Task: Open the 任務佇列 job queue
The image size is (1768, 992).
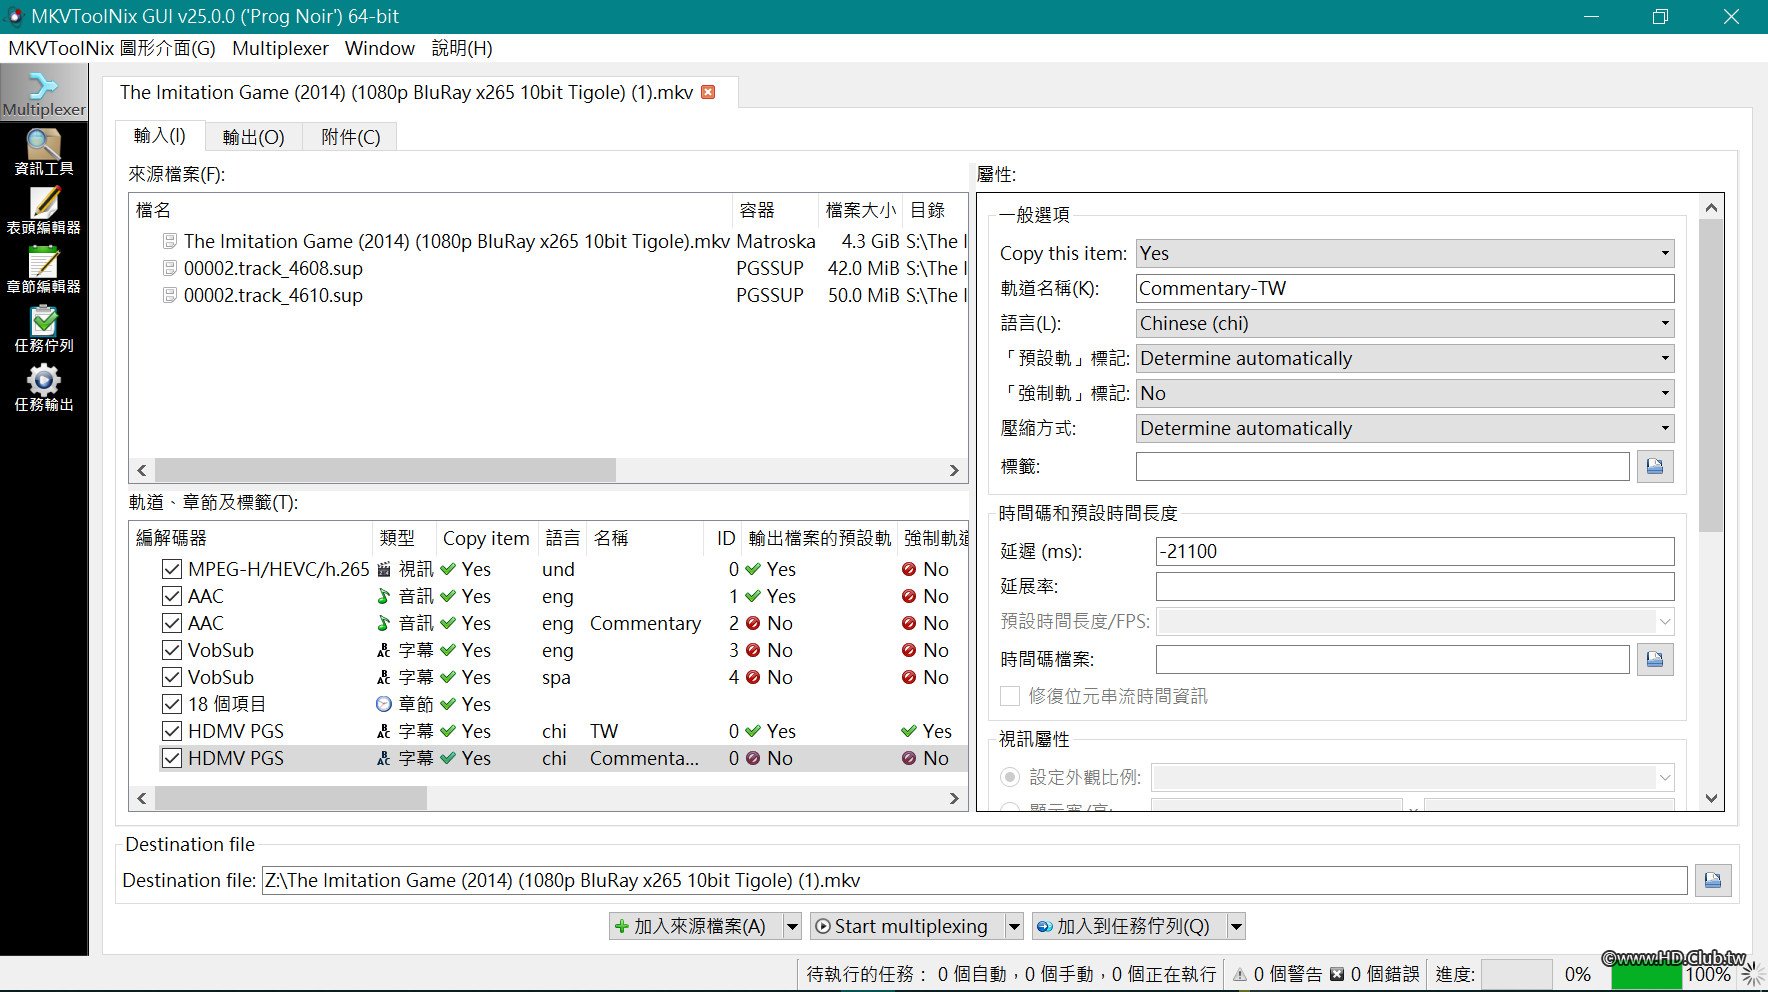Action: point(44,329)
